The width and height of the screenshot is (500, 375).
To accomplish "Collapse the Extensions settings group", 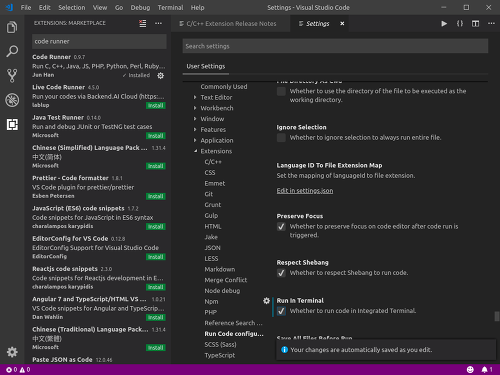I will [x=216, y=151].
